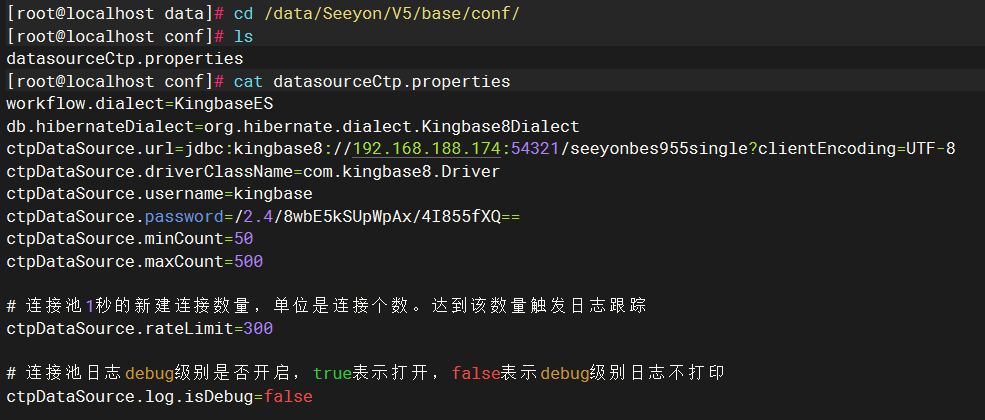Click the minCount value 50
Screen dimensions: 985x420
click(x=244, y=239)
